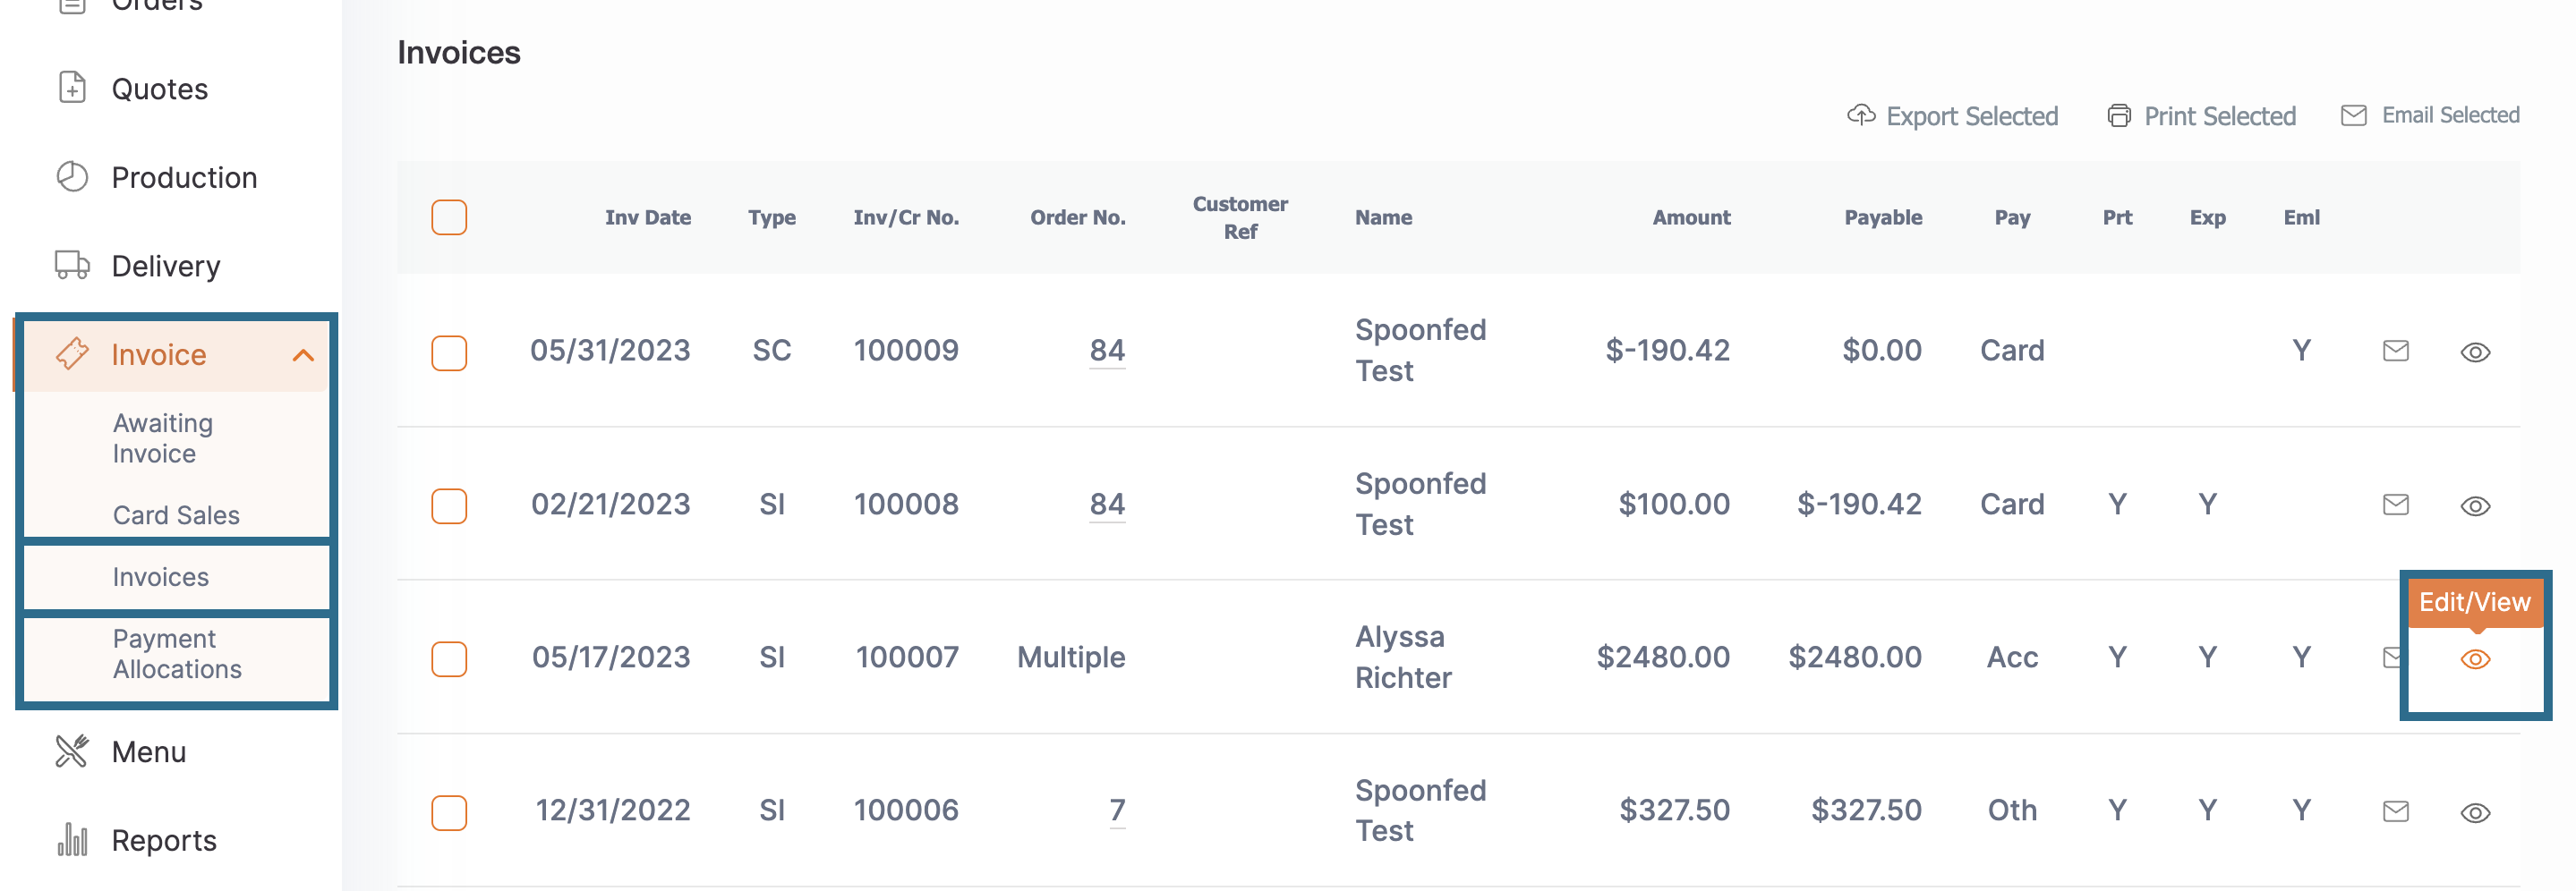Image resolution: width=2576 pixels, height=891 pixels.
Task: Open the eye view icon for invoice 100008
Action: tap(2475, 506)
